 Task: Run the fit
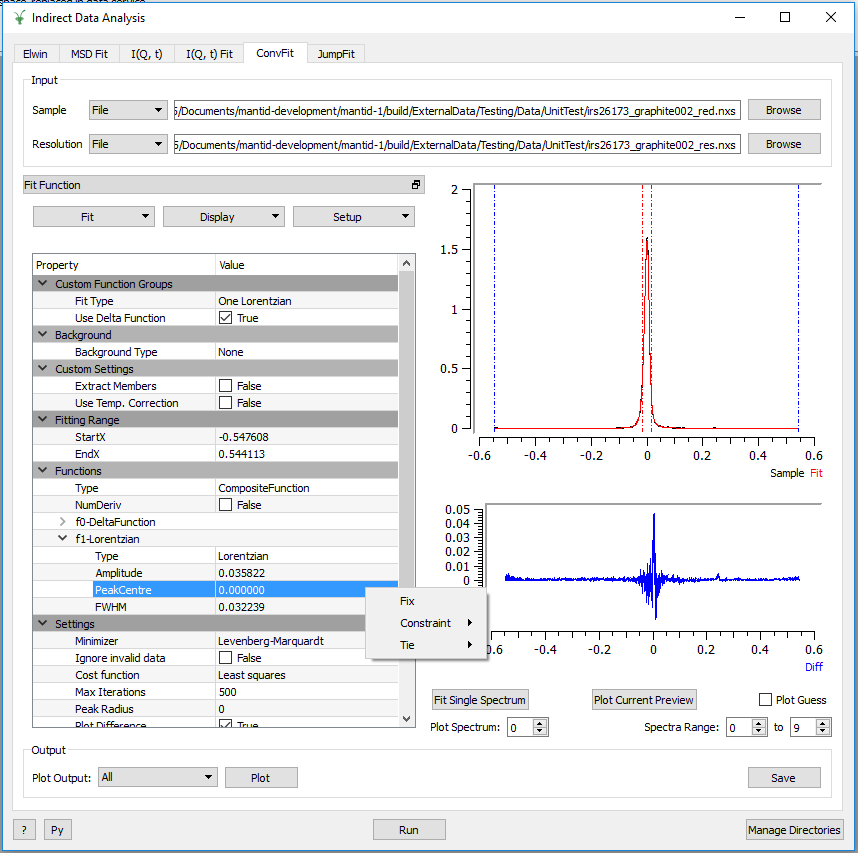click(x=408, y=829)
